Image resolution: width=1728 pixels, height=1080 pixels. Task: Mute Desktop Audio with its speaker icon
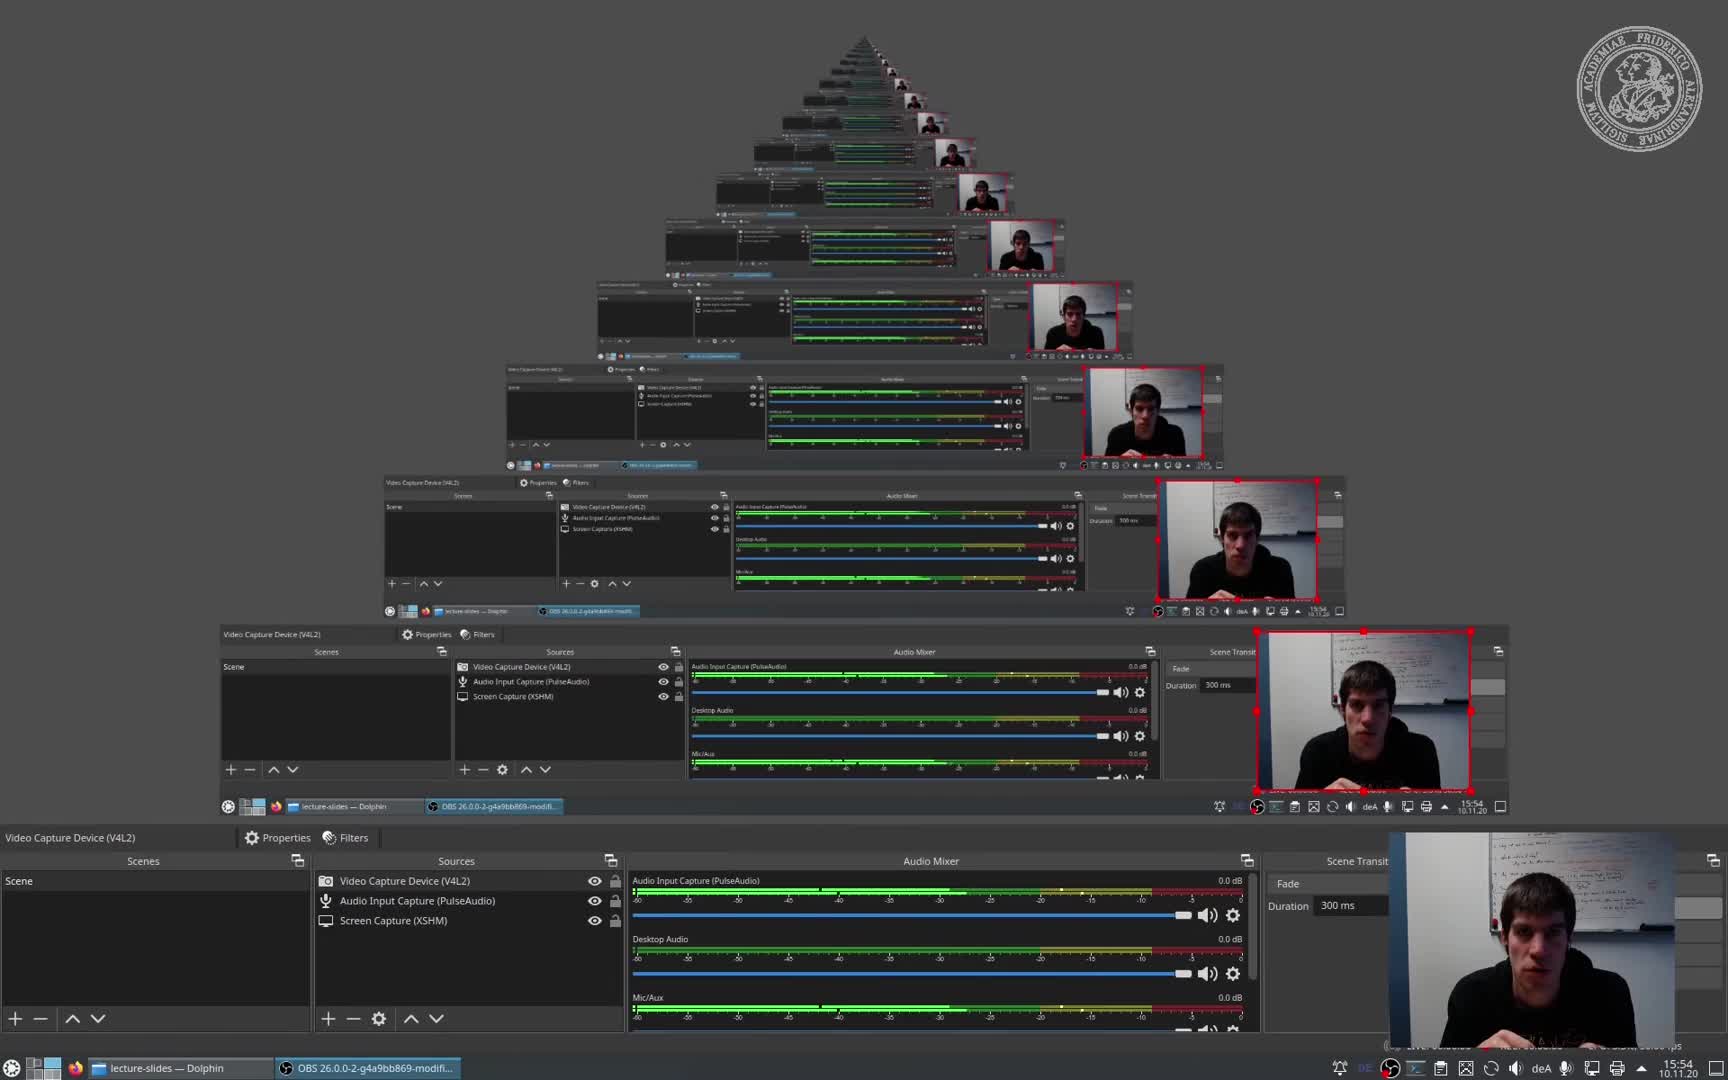pos(1208,973)
